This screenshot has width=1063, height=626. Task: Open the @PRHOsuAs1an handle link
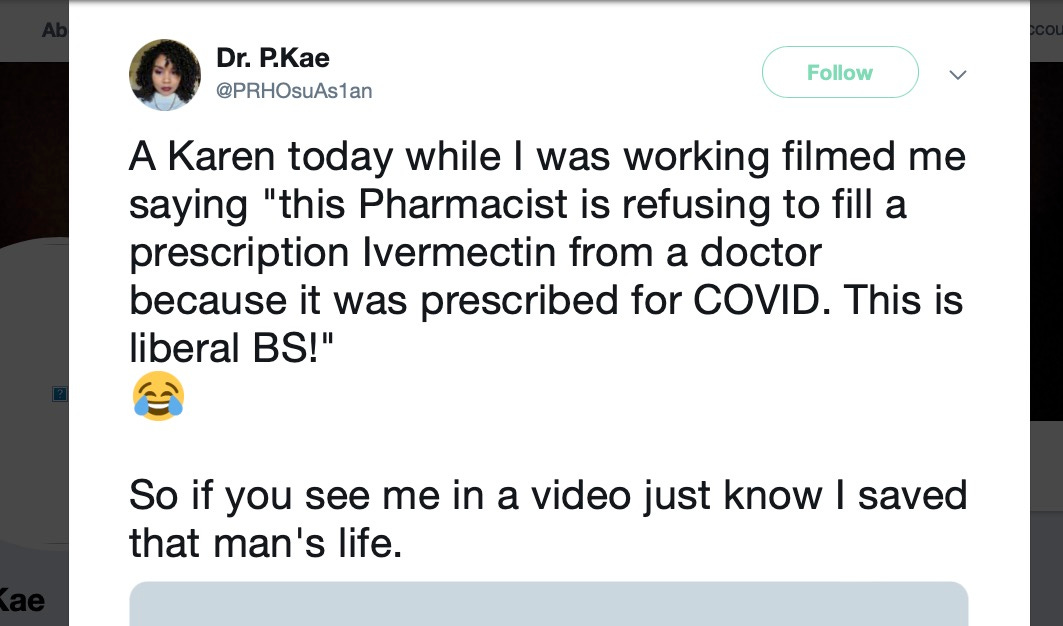(x=294, y=91)
